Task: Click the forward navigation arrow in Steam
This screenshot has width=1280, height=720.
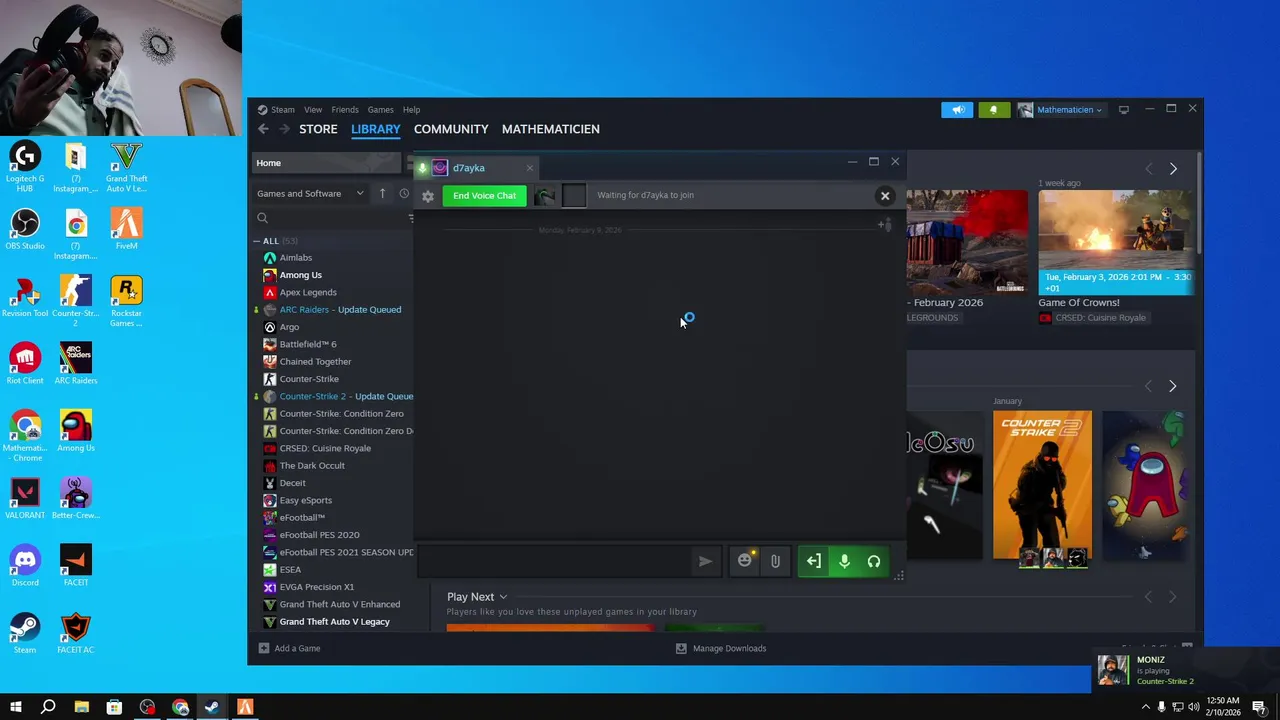Action: click(x=284, y=129)
